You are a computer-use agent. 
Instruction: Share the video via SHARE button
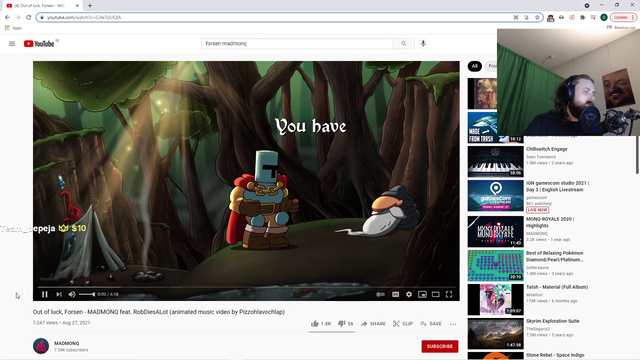coord(373,324)
